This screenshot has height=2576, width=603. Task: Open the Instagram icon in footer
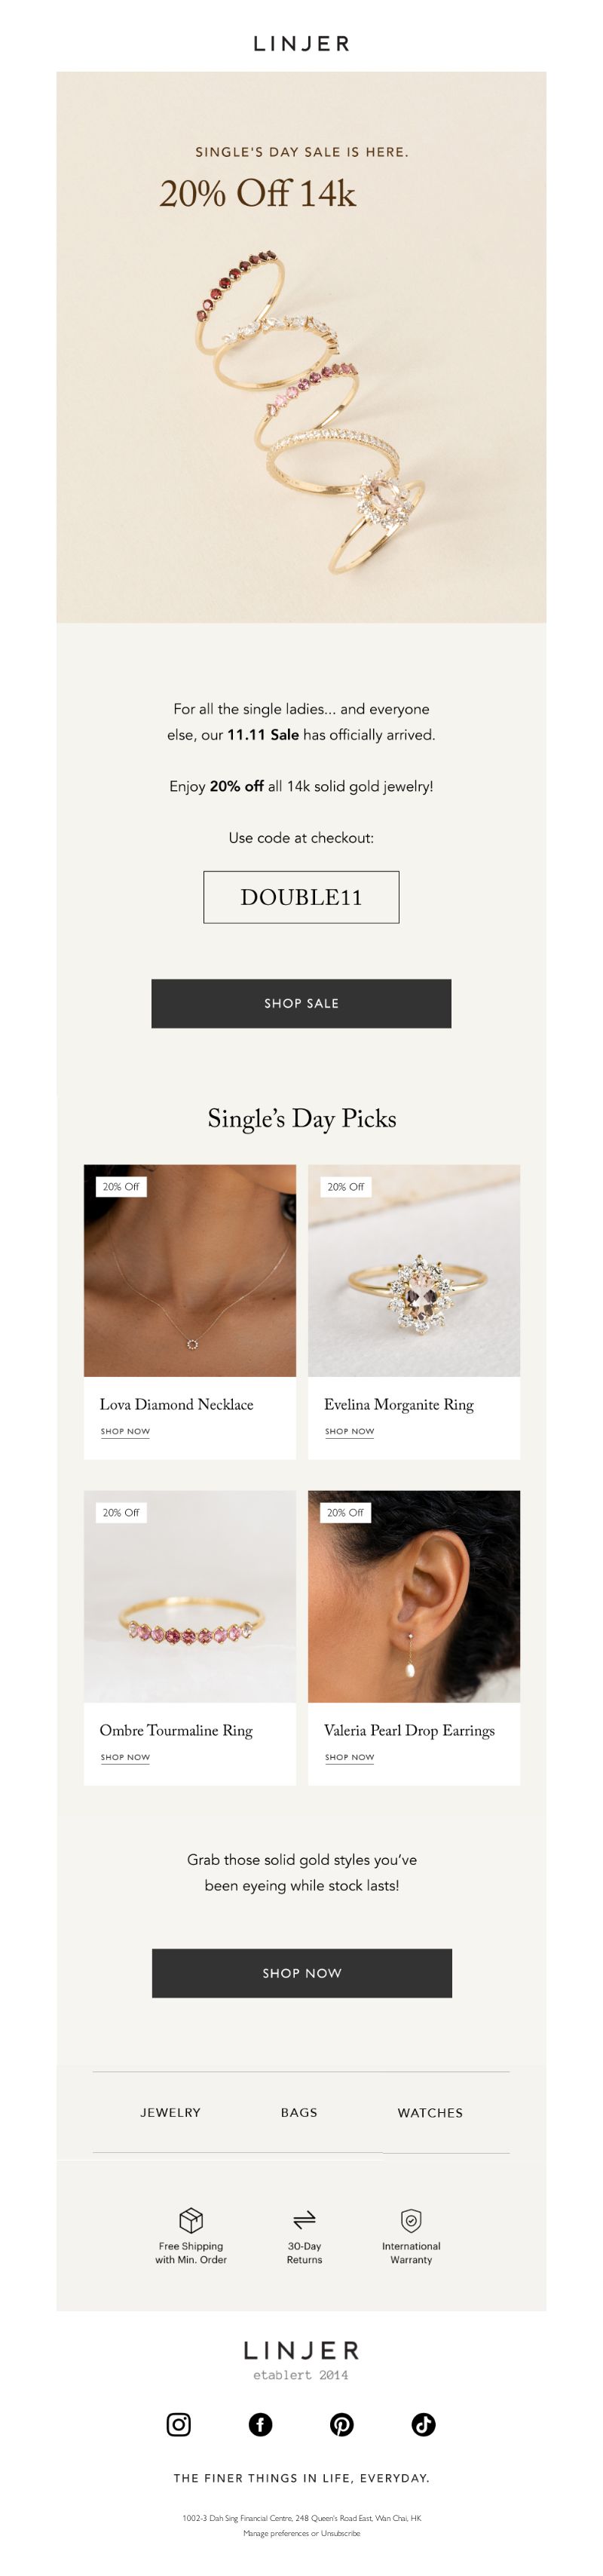click(178, 2424)
